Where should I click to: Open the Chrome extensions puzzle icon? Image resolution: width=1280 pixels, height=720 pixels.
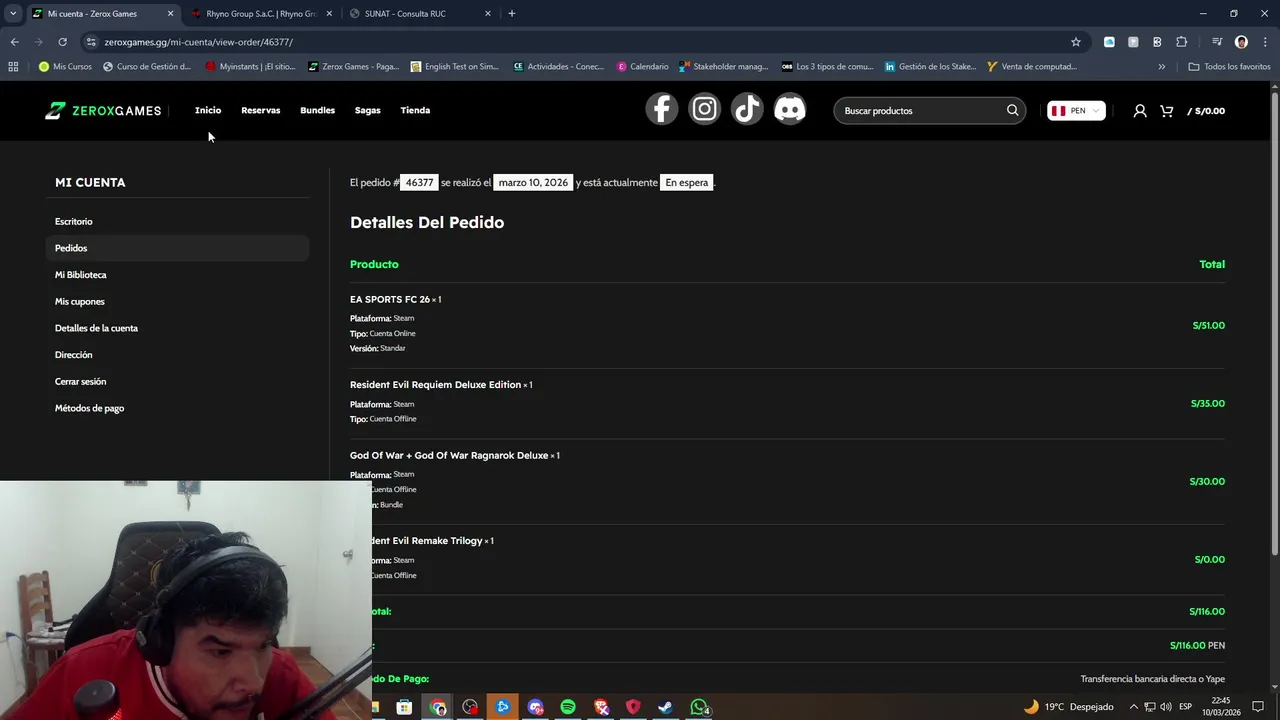1181,42
